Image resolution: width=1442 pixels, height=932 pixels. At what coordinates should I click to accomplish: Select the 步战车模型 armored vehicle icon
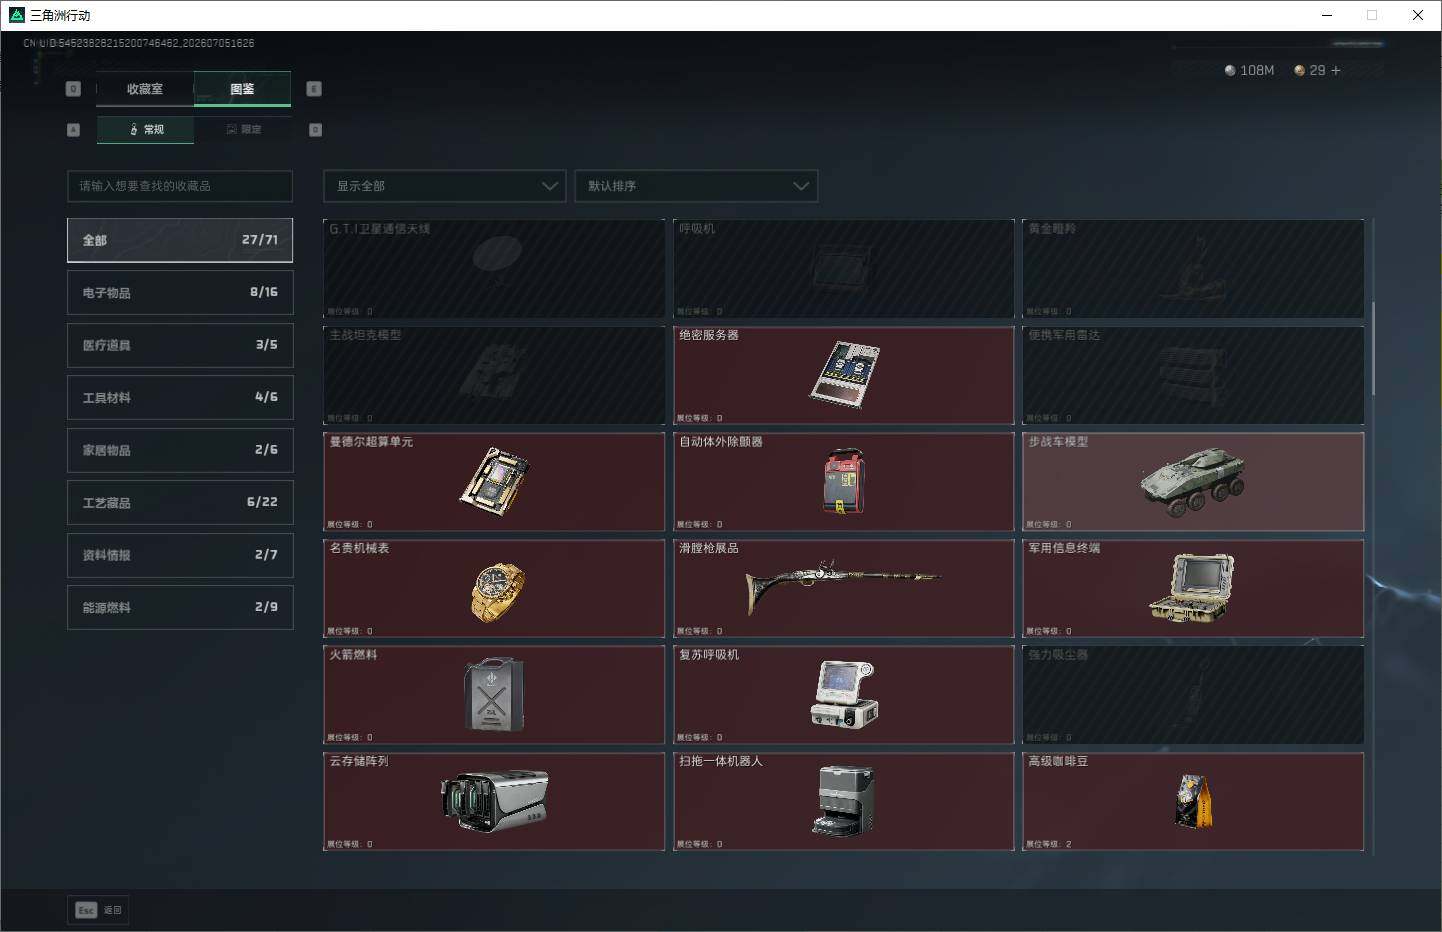[x=1192, y=481]
